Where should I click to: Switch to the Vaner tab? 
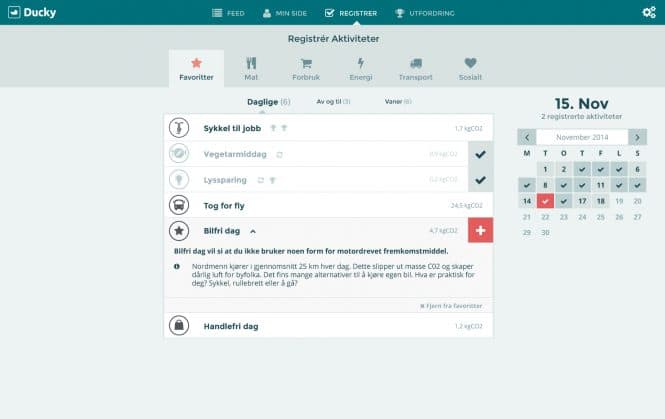397,102
